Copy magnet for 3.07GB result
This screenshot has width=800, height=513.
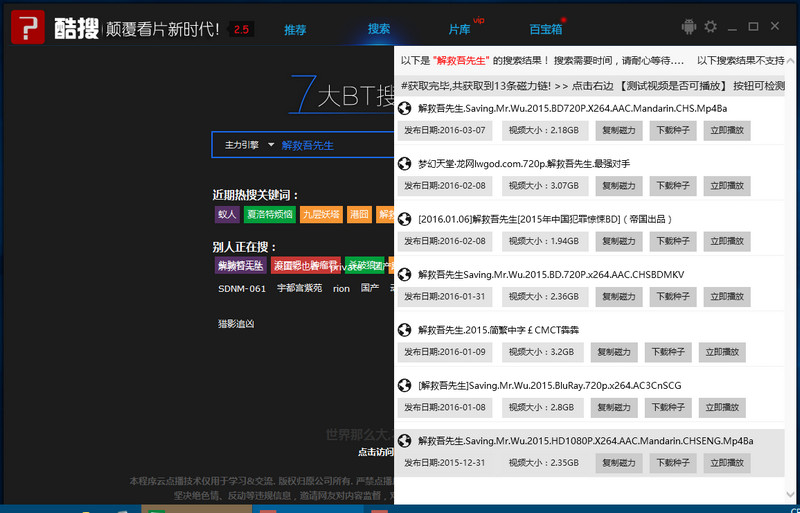pyautogui.click(x=619, y=186)
